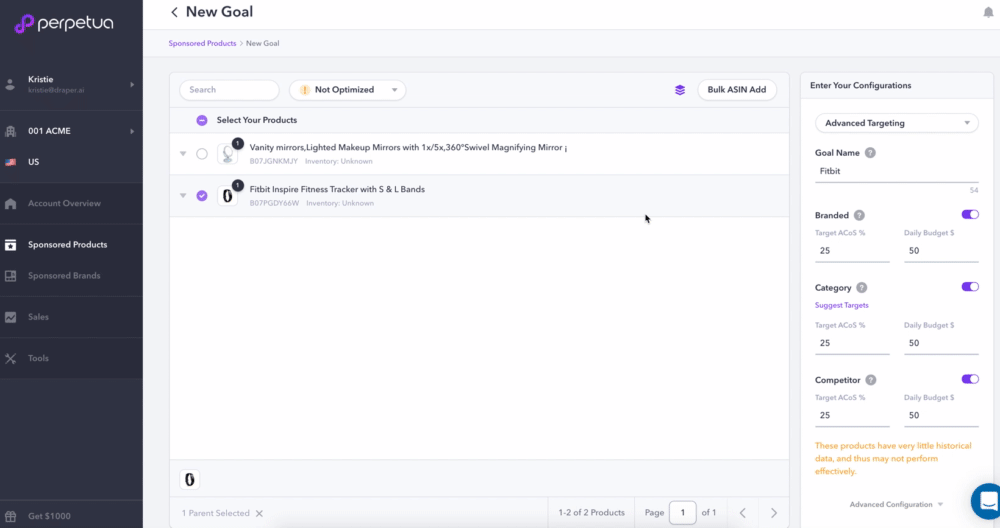The image size is (1000, 528).
Task: Open the notifications bell
Action: 988,12
